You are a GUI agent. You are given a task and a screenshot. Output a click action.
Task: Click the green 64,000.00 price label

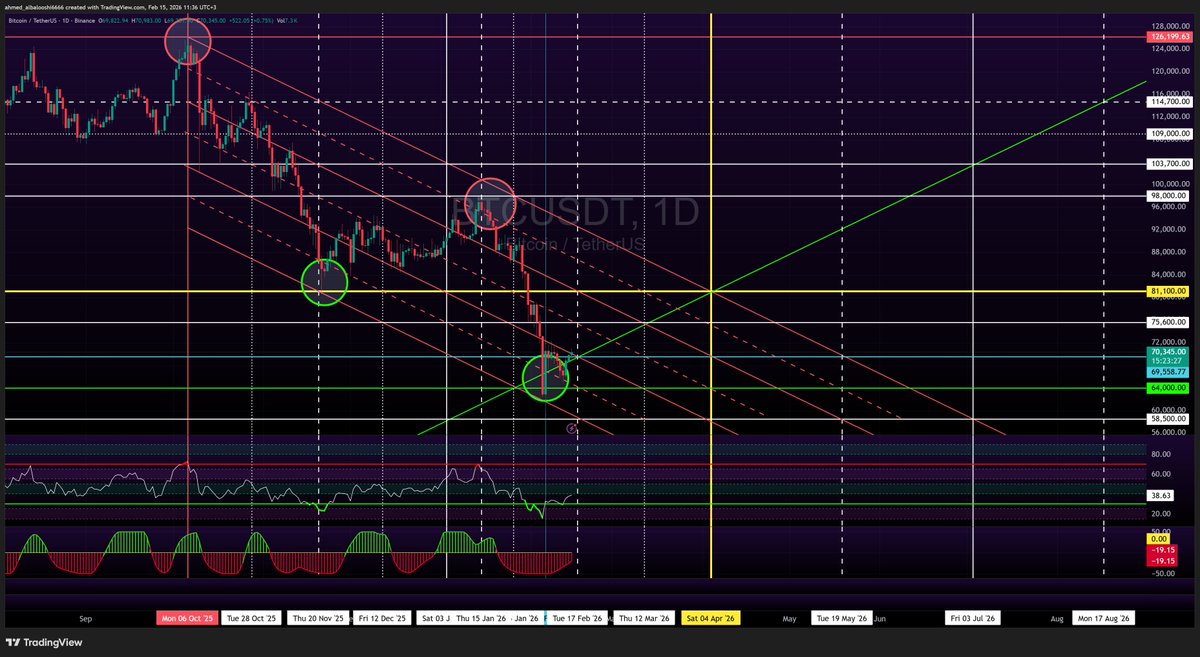(1168, 387)
